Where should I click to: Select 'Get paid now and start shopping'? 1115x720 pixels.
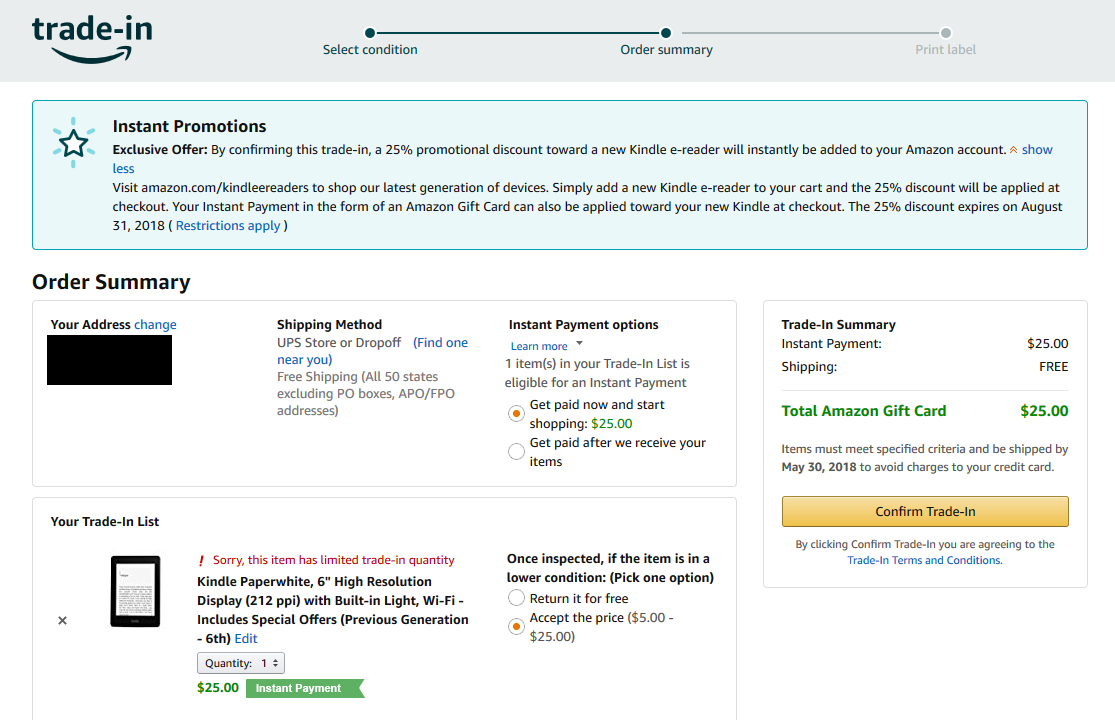point(516,413)
